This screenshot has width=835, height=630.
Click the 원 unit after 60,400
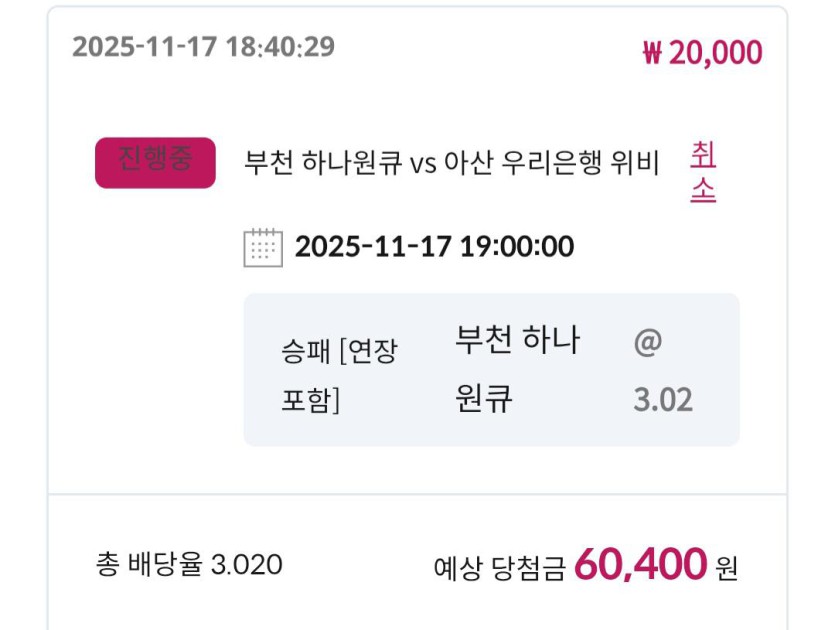[x=726, y=568]
